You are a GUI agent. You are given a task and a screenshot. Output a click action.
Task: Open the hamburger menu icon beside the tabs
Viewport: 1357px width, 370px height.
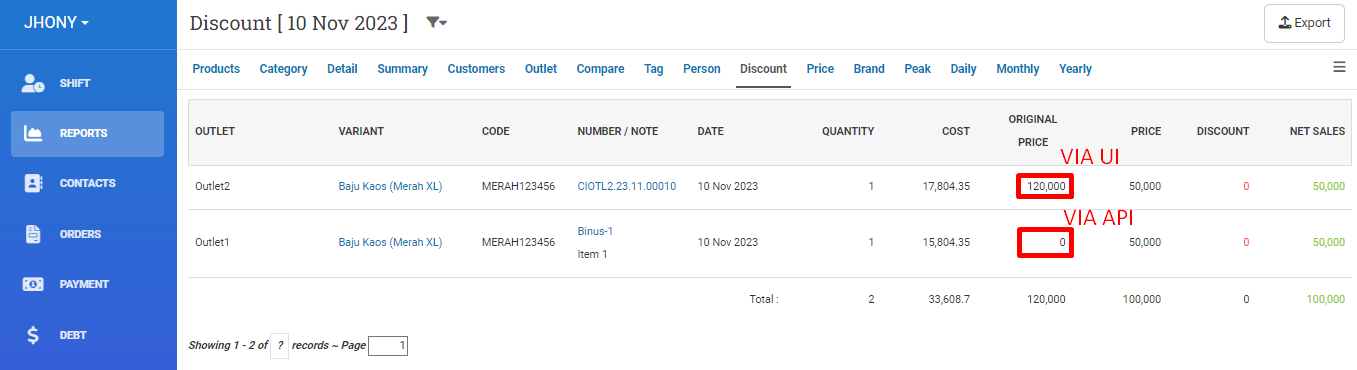pos(1339,67)
